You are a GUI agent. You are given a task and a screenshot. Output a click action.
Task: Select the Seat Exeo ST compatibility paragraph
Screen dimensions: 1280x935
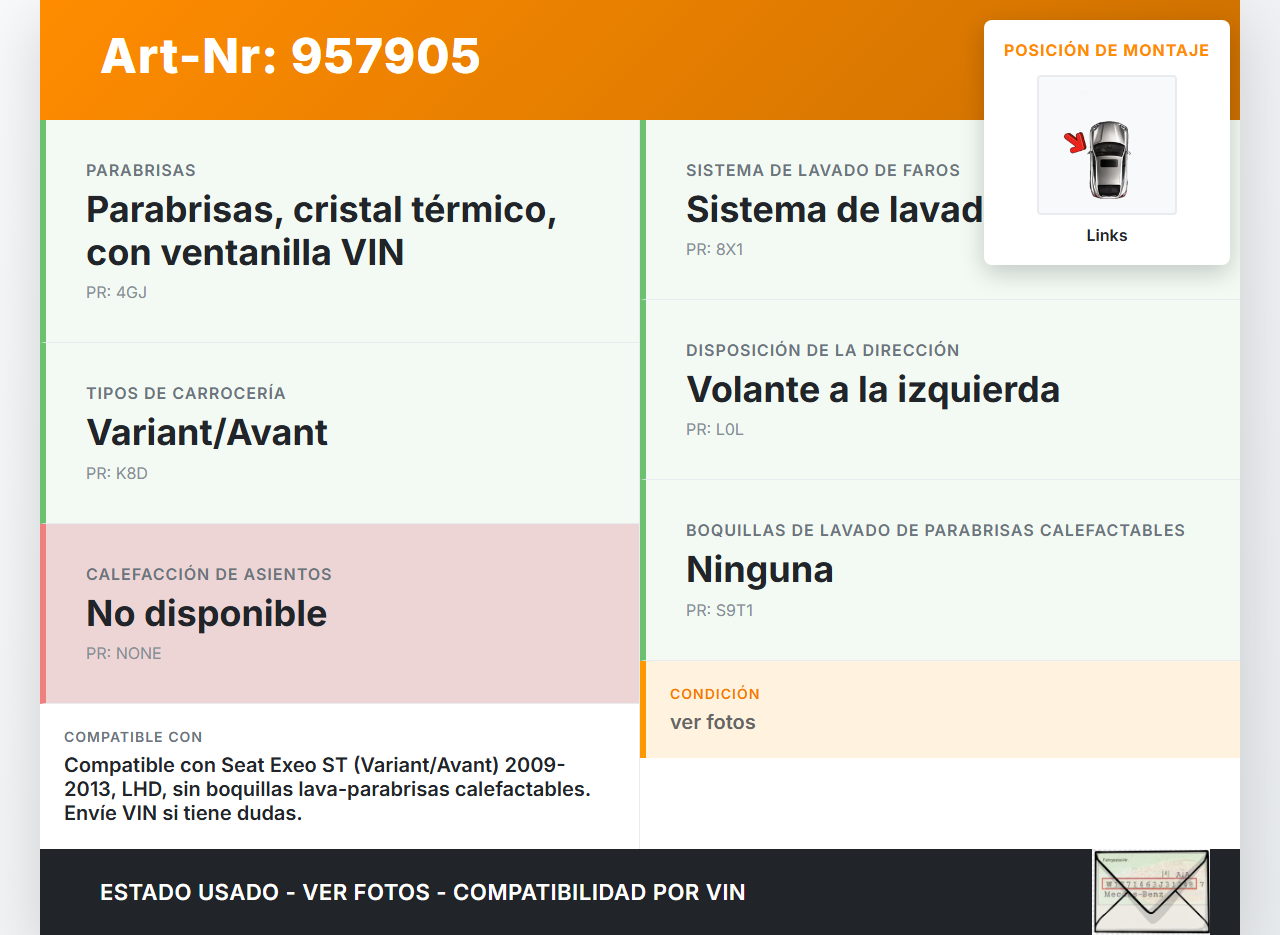point(328,789)
